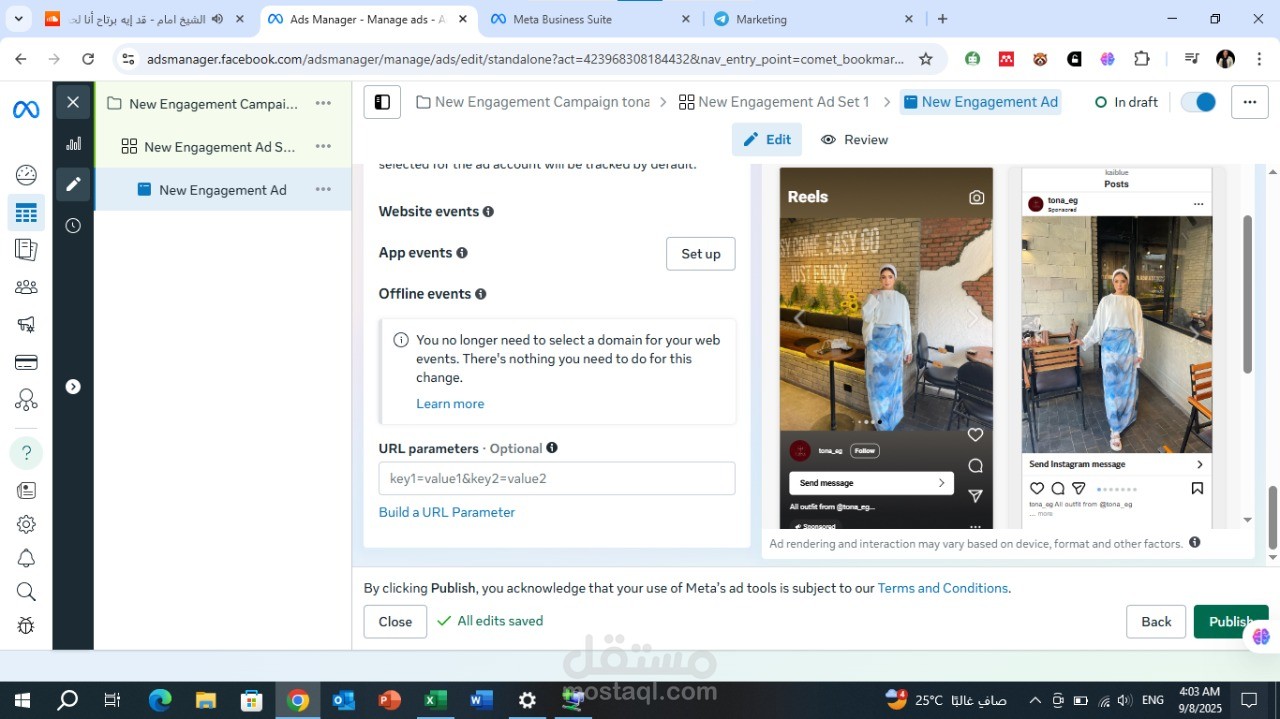Open options for New Engagement Ad row

point(323,189)
